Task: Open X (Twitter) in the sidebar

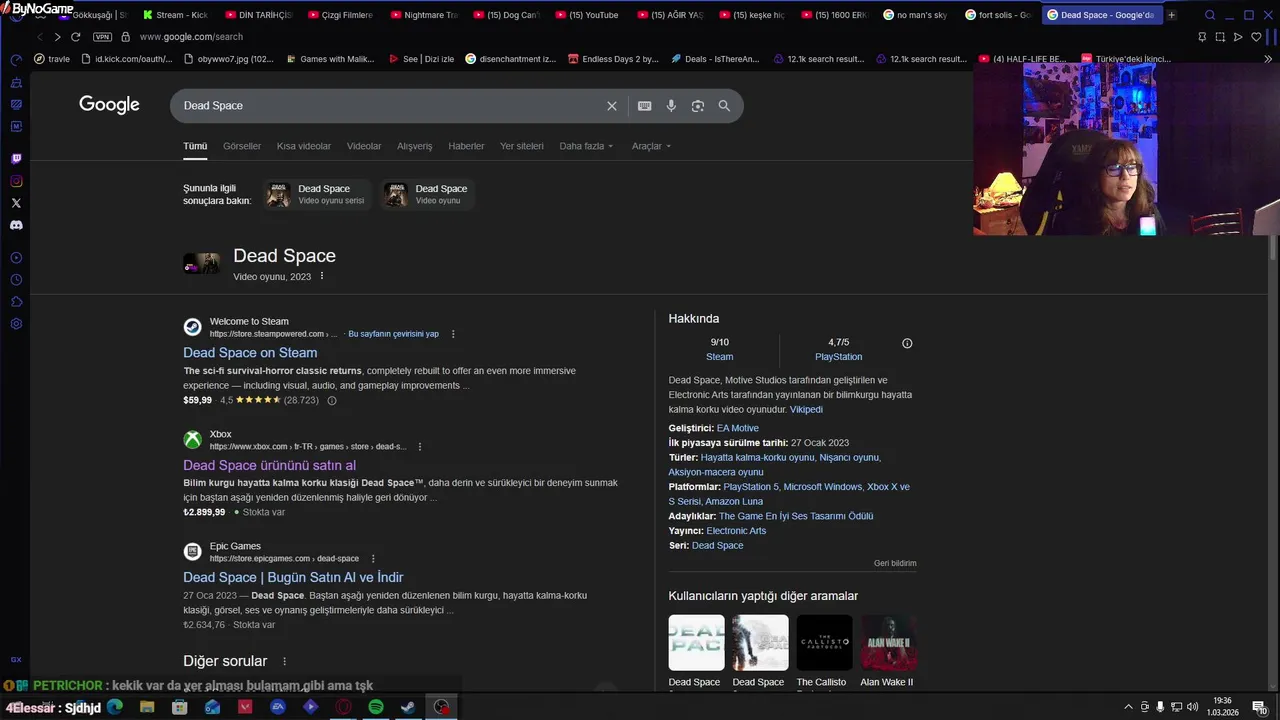Action: coord(16,203)
